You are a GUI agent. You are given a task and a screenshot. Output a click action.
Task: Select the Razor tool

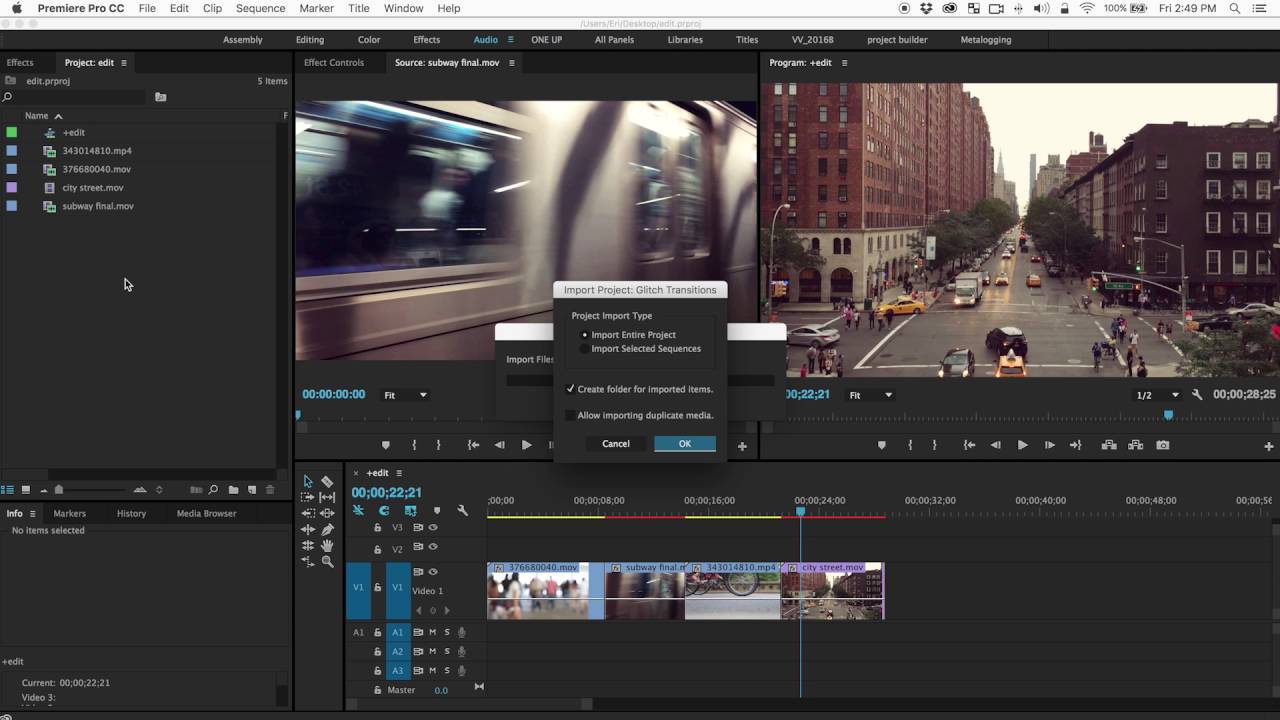coord(327,481)
